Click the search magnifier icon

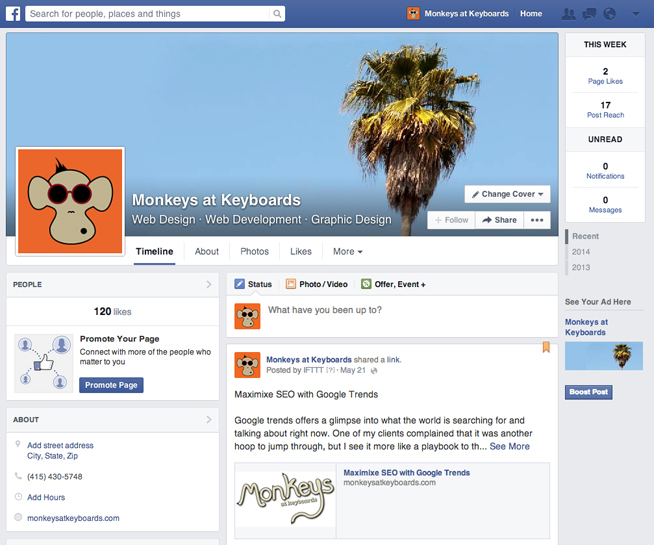pos(277,14)
